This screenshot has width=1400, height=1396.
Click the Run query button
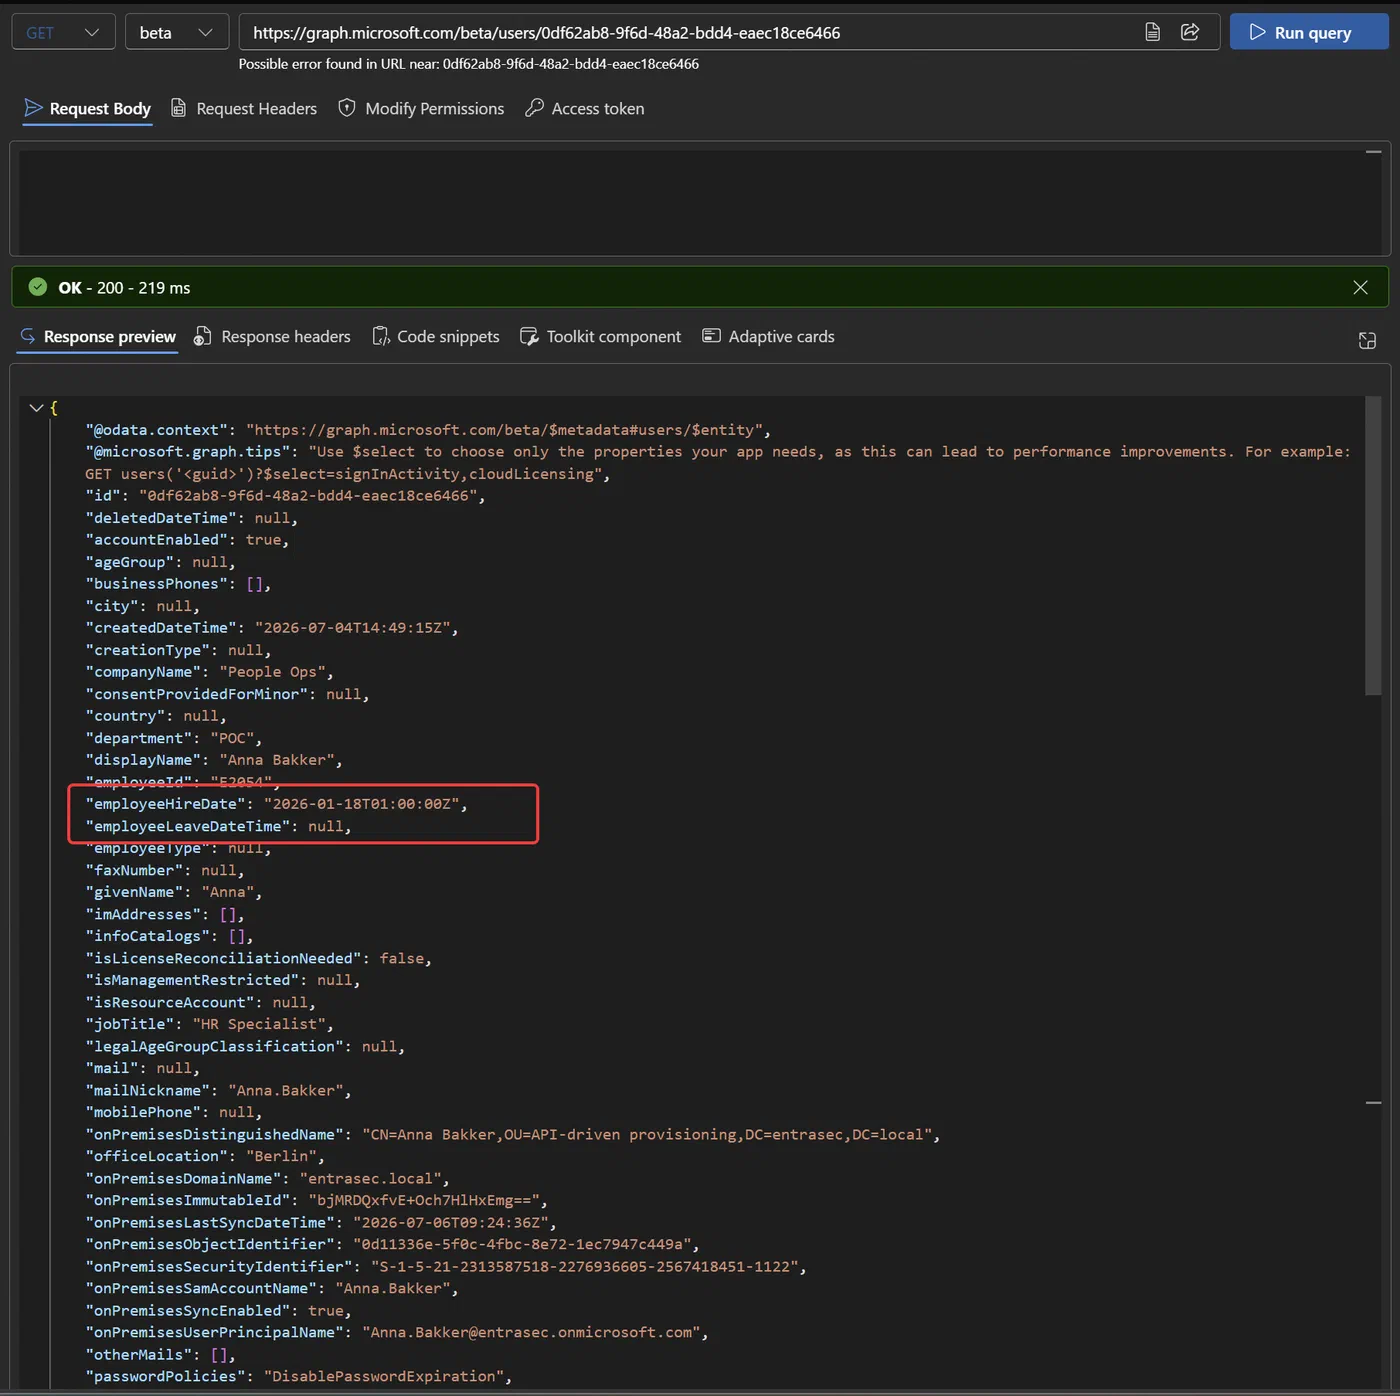[1309, 32]
